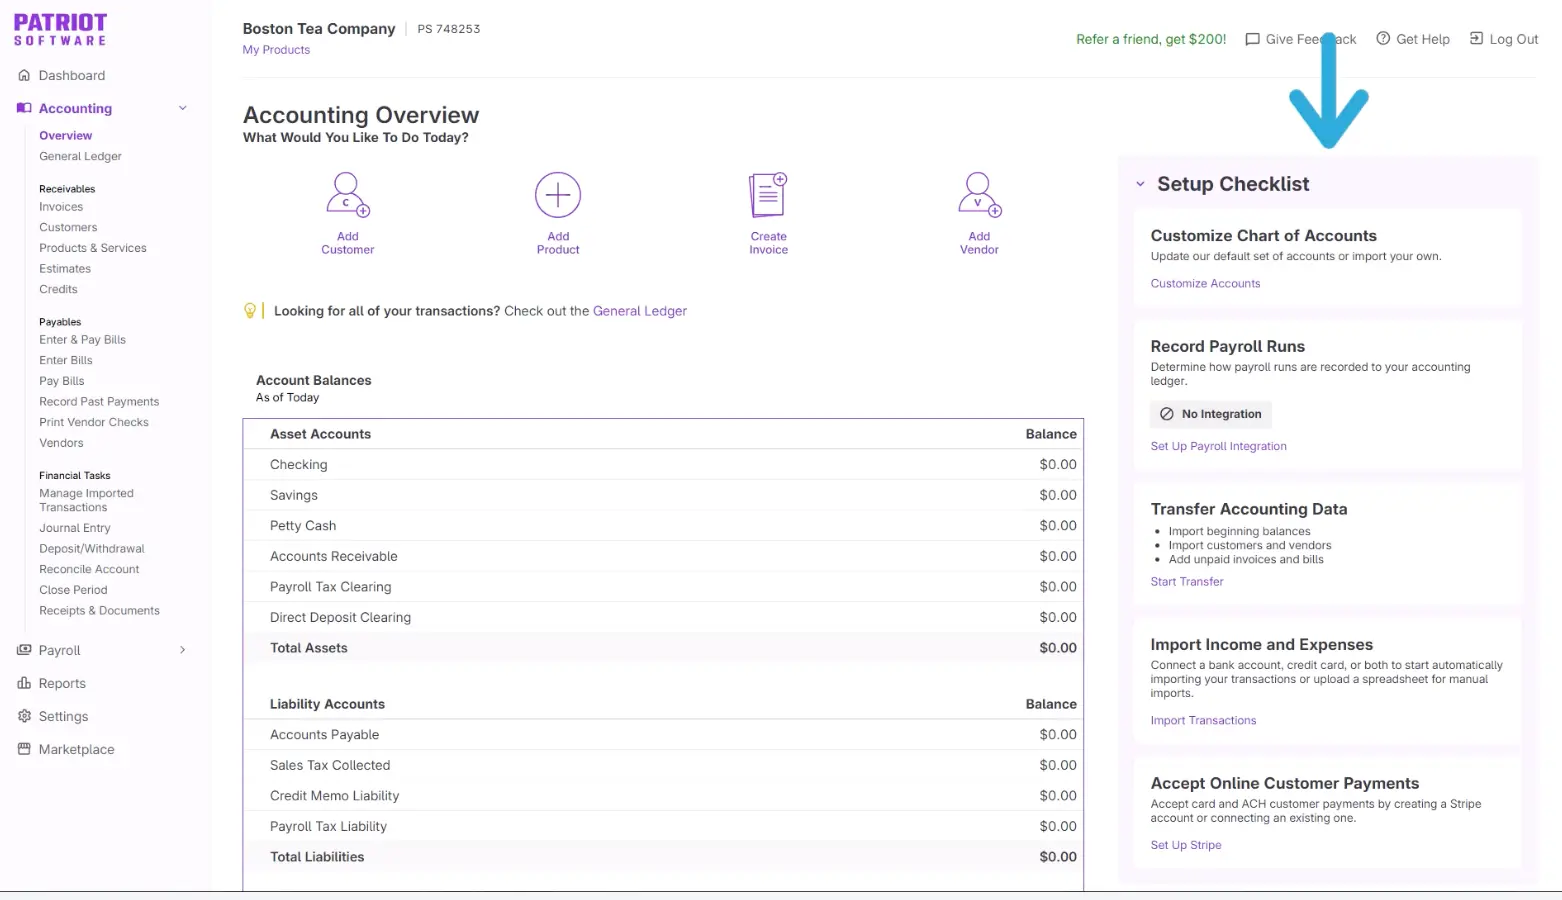Select Journal Entry under Financial Tasks
1562x900 pixels.
(75, 528)
